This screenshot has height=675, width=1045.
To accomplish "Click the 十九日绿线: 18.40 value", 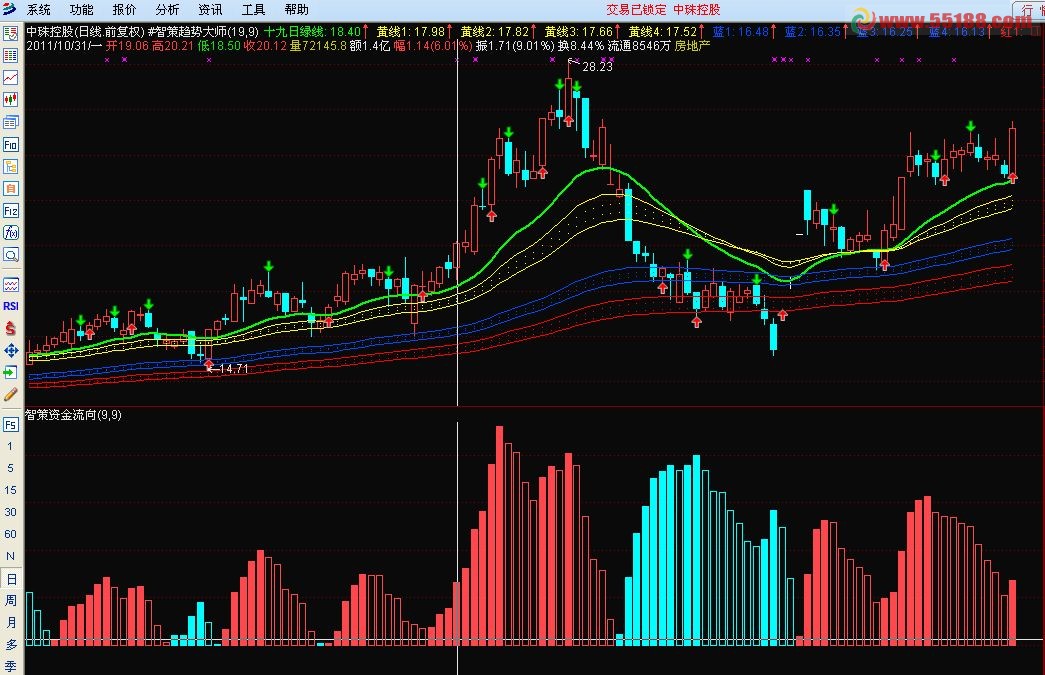I will 312,31.
